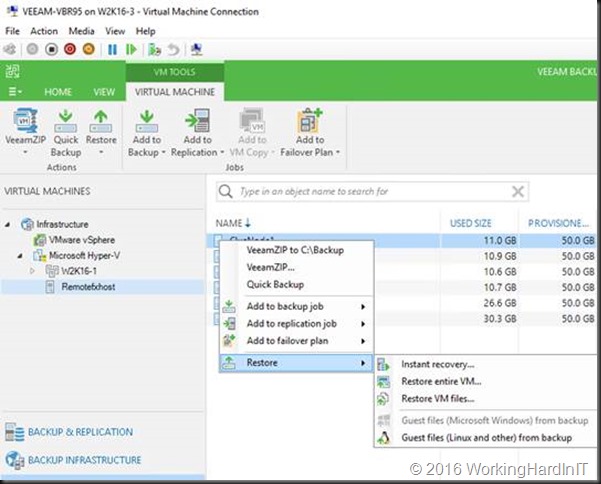Click the 30.3 GB used size cell
This screenshot has width=601, height=484.
point(499,319)
